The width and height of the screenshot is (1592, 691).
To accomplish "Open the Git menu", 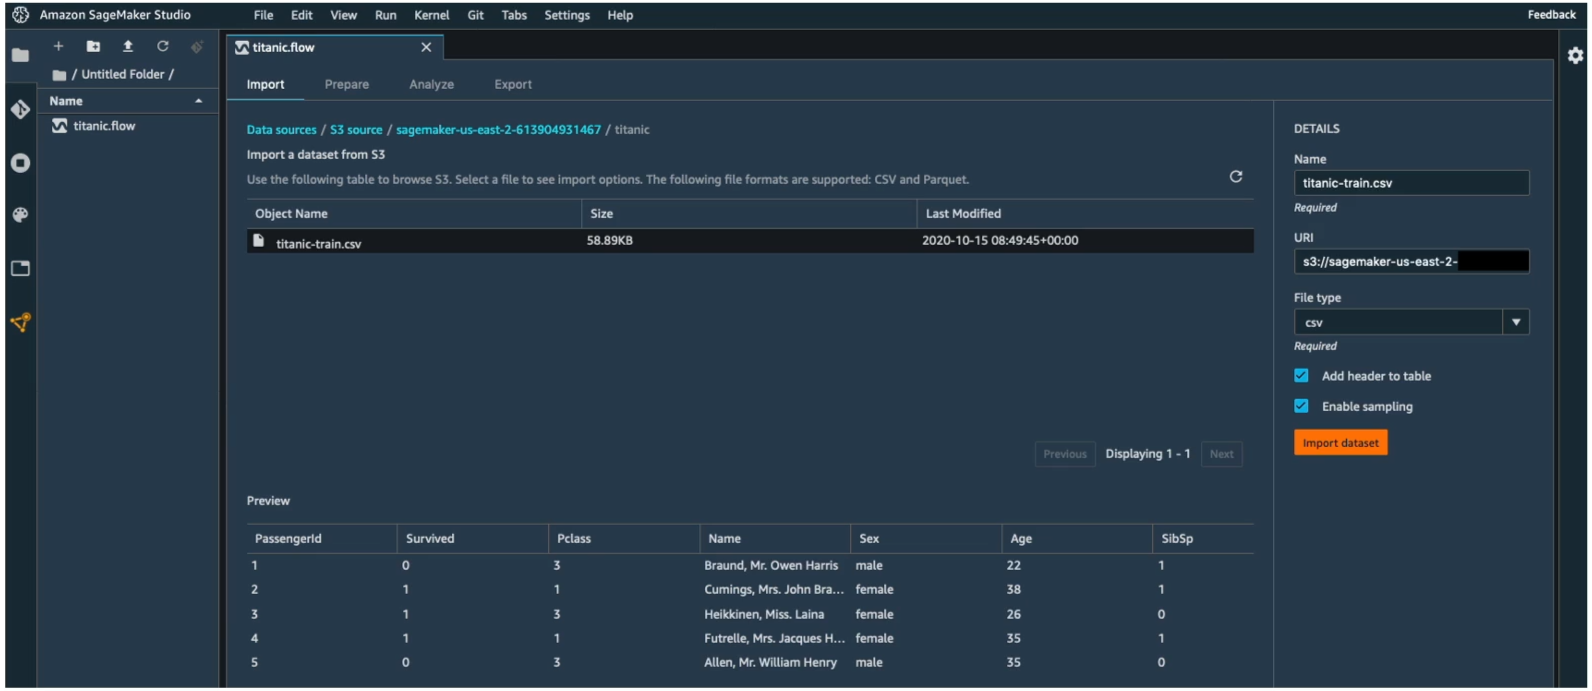I will coord(476,15).
